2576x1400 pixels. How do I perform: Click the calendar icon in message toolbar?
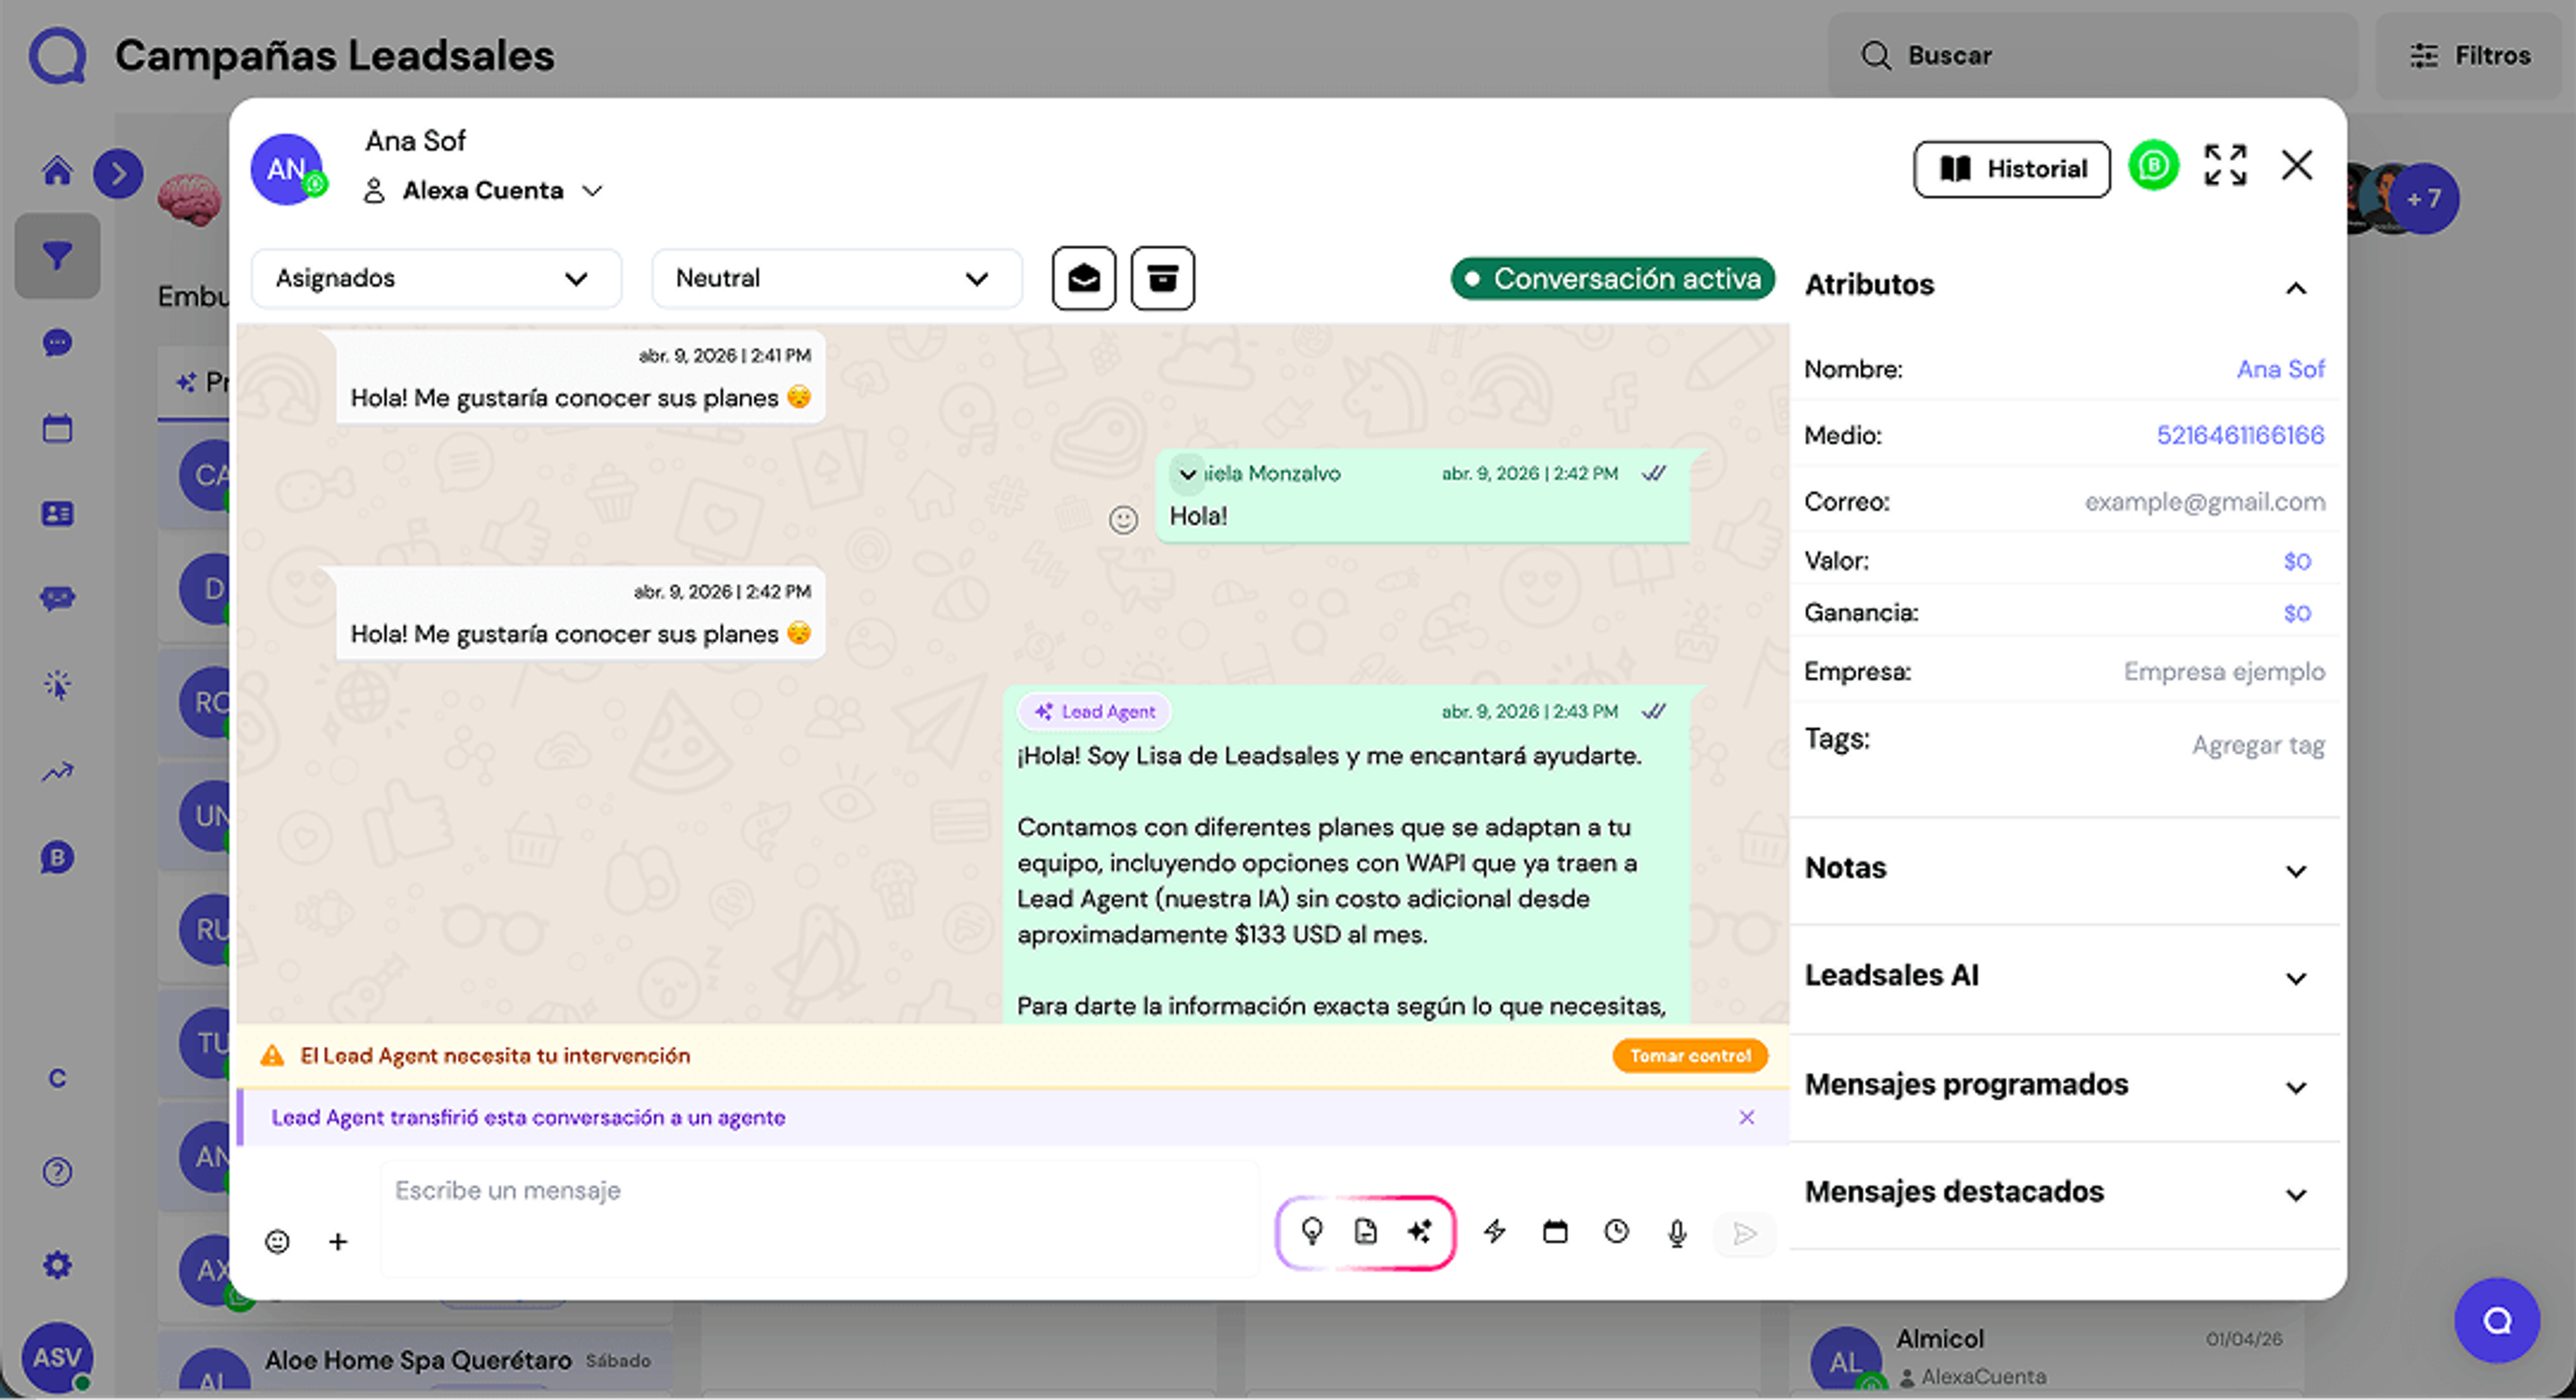click(x=1555, y=1231)
